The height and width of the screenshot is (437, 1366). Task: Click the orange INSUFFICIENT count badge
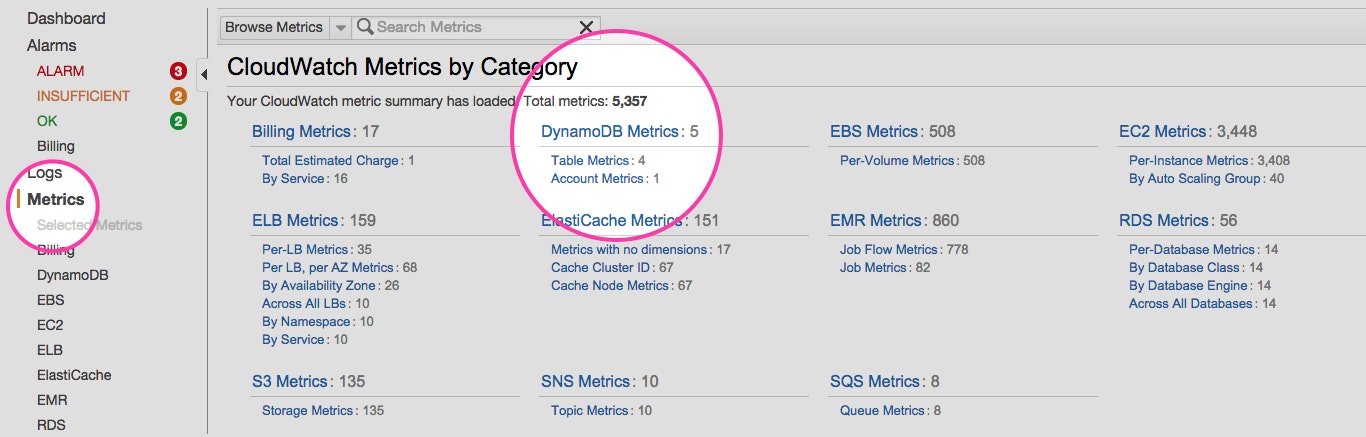[178, 96]
